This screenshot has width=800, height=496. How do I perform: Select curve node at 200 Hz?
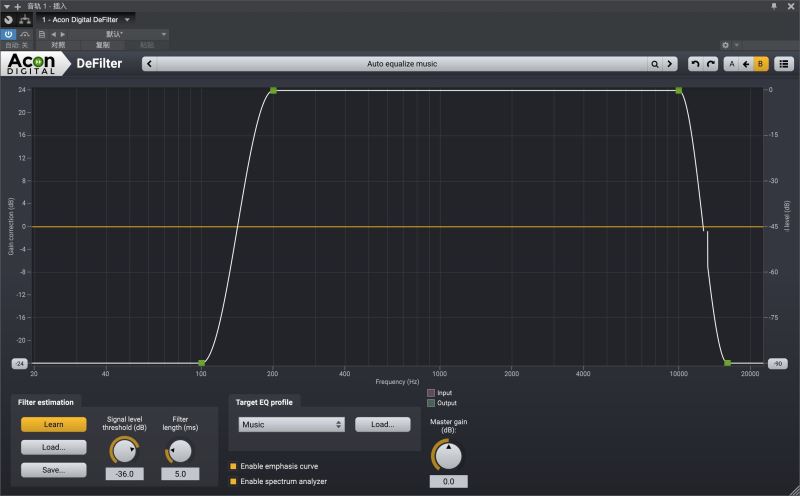tap(273, 90)
